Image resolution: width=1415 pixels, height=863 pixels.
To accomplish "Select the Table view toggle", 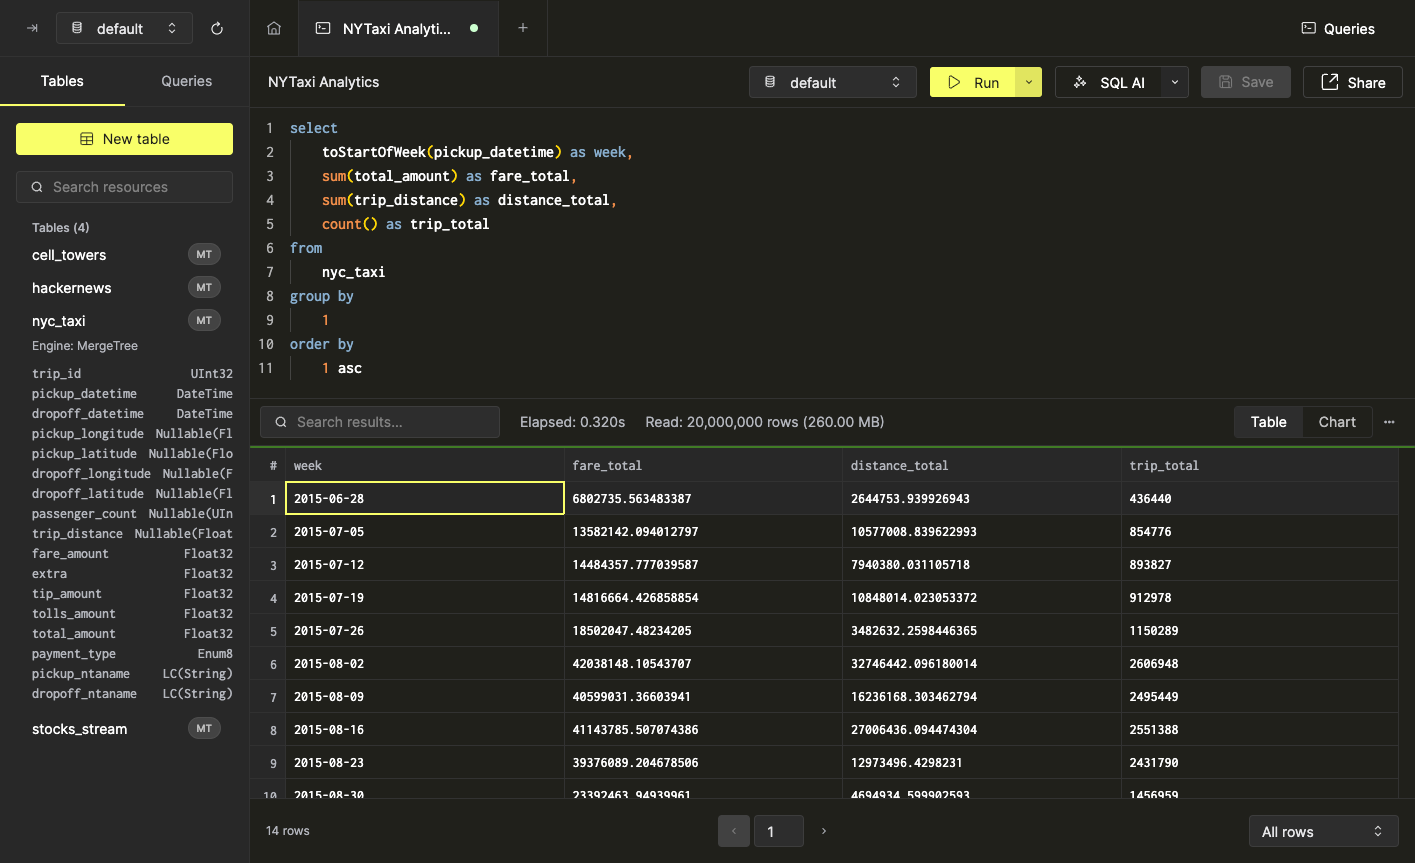I will click(1267, 421).
